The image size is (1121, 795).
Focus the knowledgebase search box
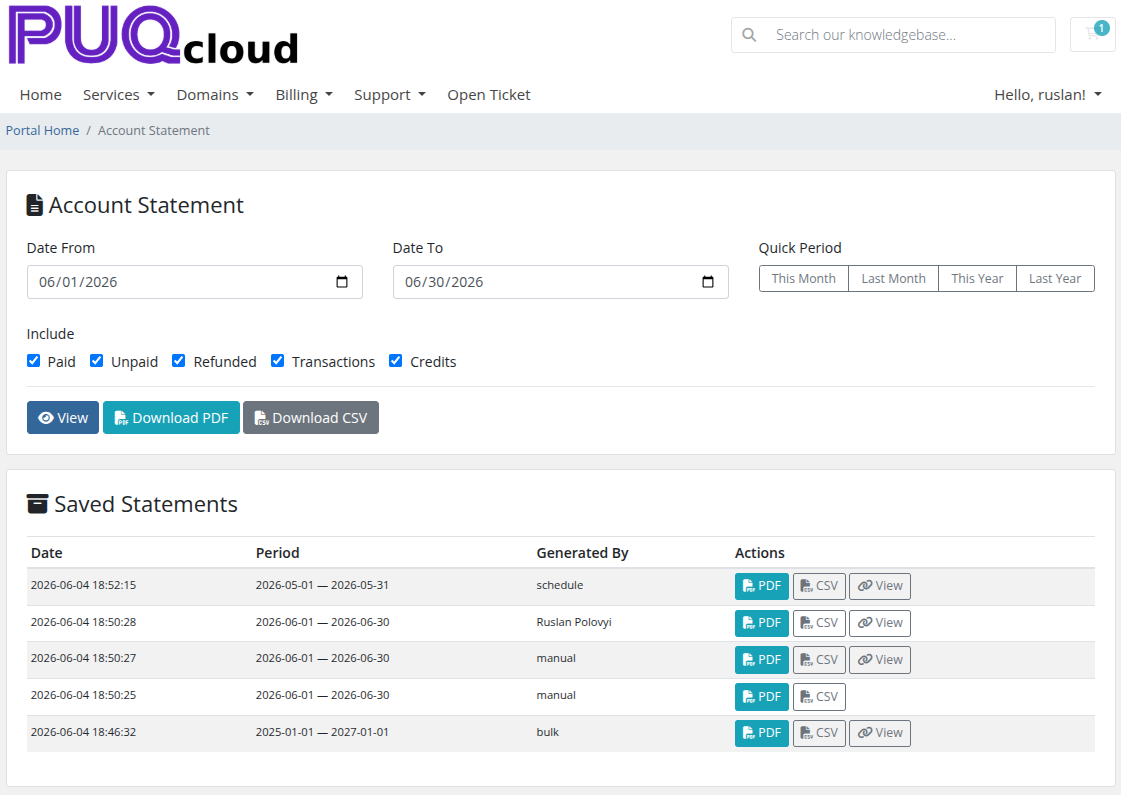click(894, 35)
